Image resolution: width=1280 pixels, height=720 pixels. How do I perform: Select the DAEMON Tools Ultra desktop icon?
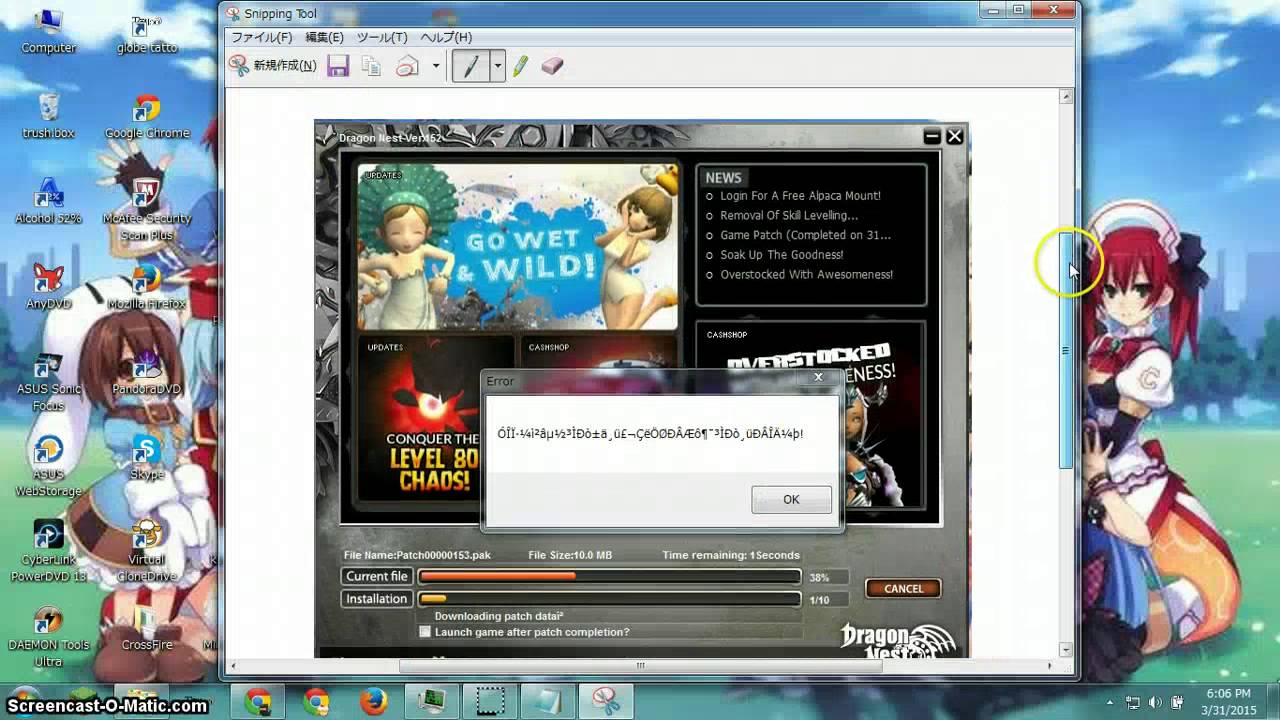48,637
